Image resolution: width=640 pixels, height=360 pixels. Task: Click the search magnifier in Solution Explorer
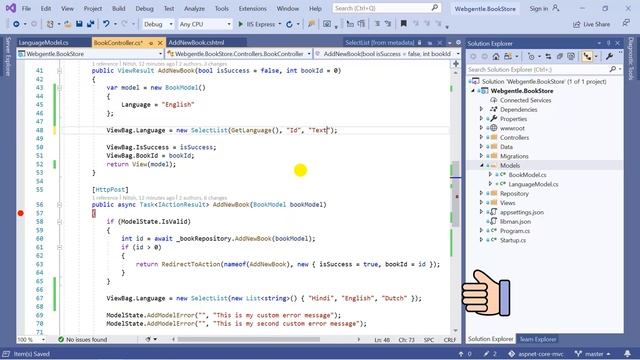point(613,69)
